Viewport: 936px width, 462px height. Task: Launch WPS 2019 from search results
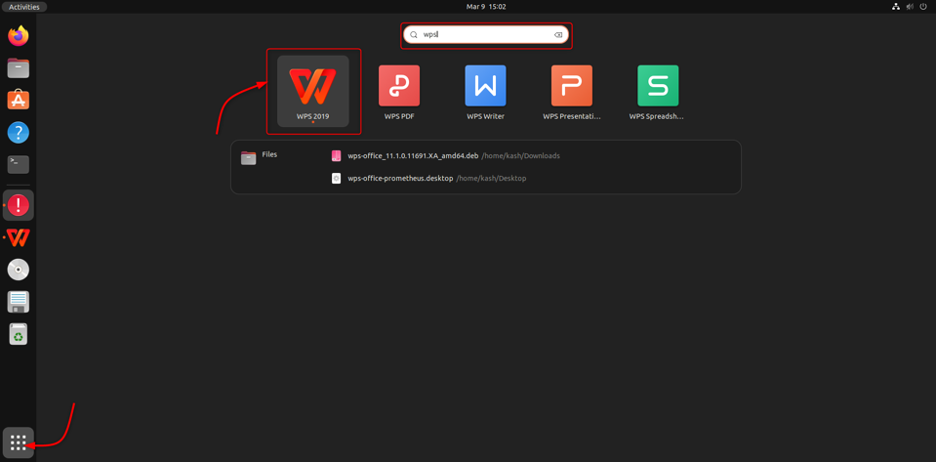click(x=313, y=91)
